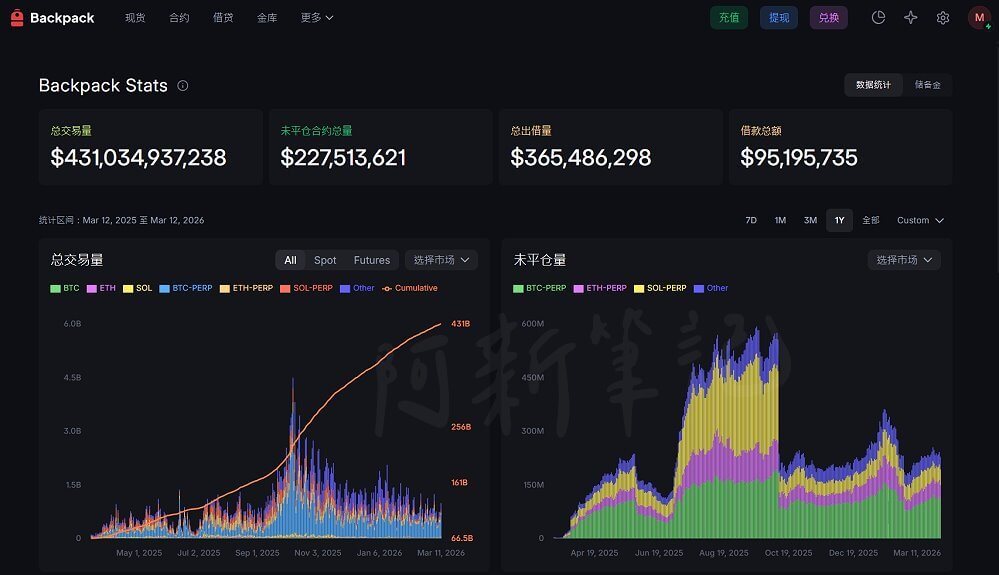Click Nov 3, 2025 axis label
This screenshot has height=575, width=999.
click(318, 553)
